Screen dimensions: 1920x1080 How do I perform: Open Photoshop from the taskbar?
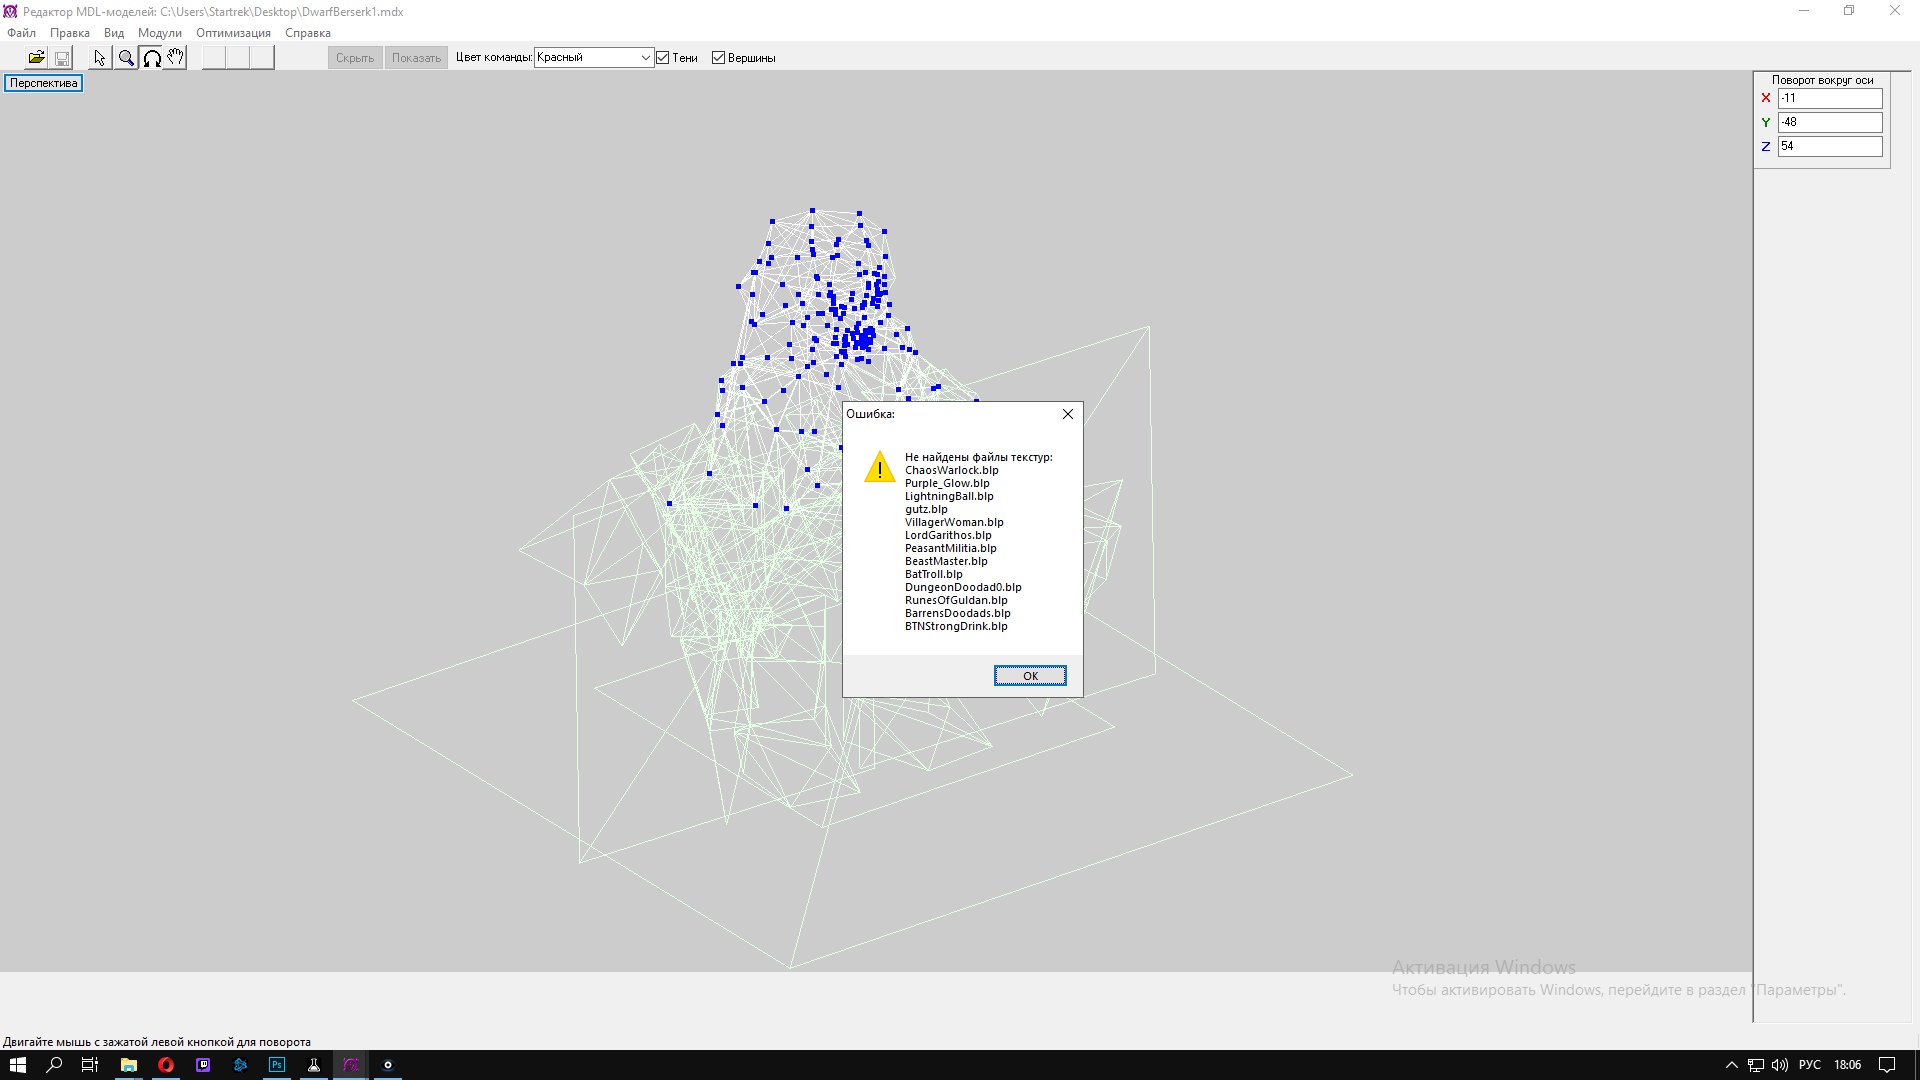coord(277,1065)
